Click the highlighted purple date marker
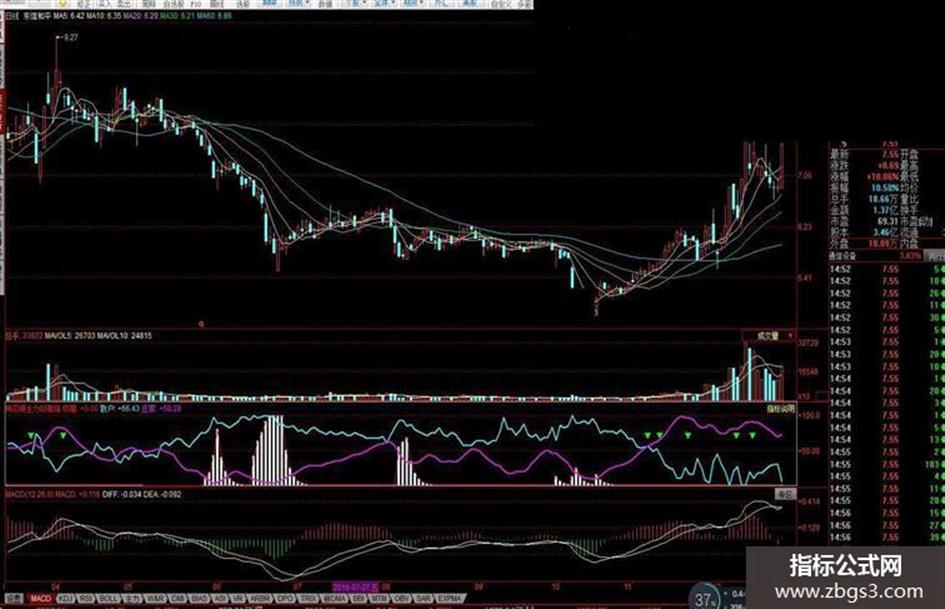 click(x=356, y=586)
